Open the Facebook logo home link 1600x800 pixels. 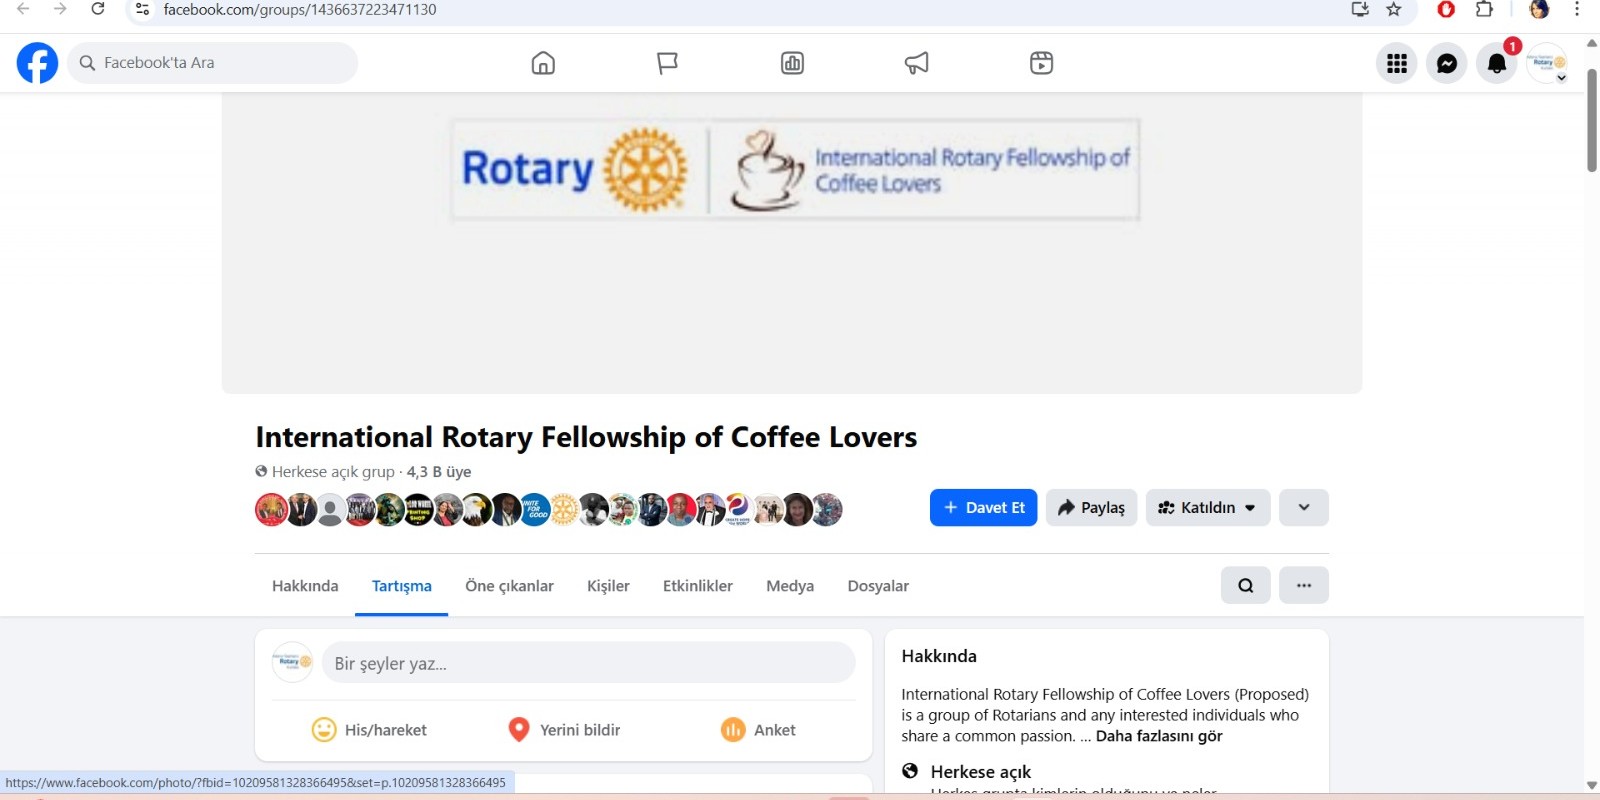click(x=38, y=63)
